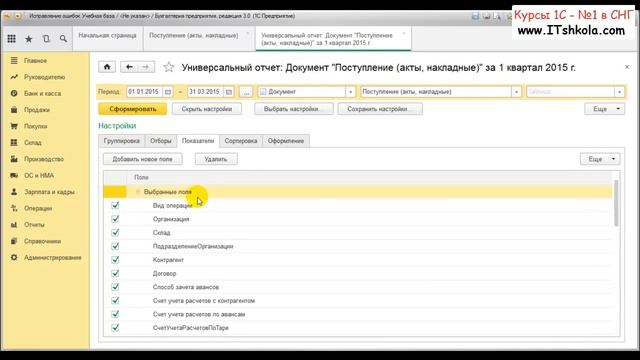
Task: Uncheck Счет учета расчетов с контрагентом
Action: click(115, 300)
